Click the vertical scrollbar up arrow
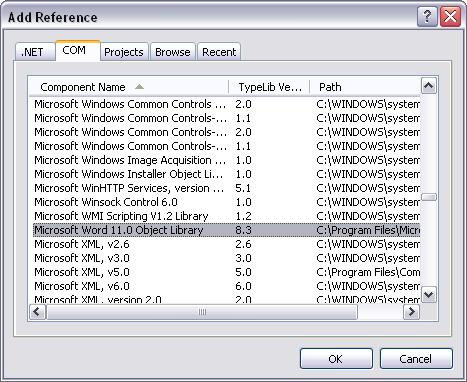467x382 pixels. tap(429, 86)
